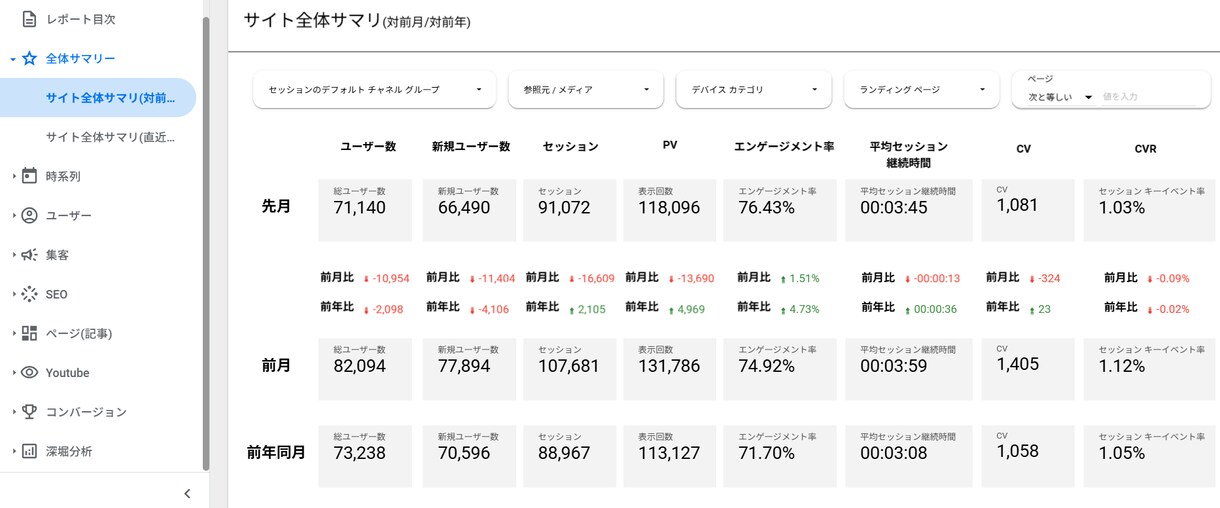Collapse the sidebar with the chevron arrow
Image resolution: width=1220 pixels, height=508 pixels.
[187, 493]
